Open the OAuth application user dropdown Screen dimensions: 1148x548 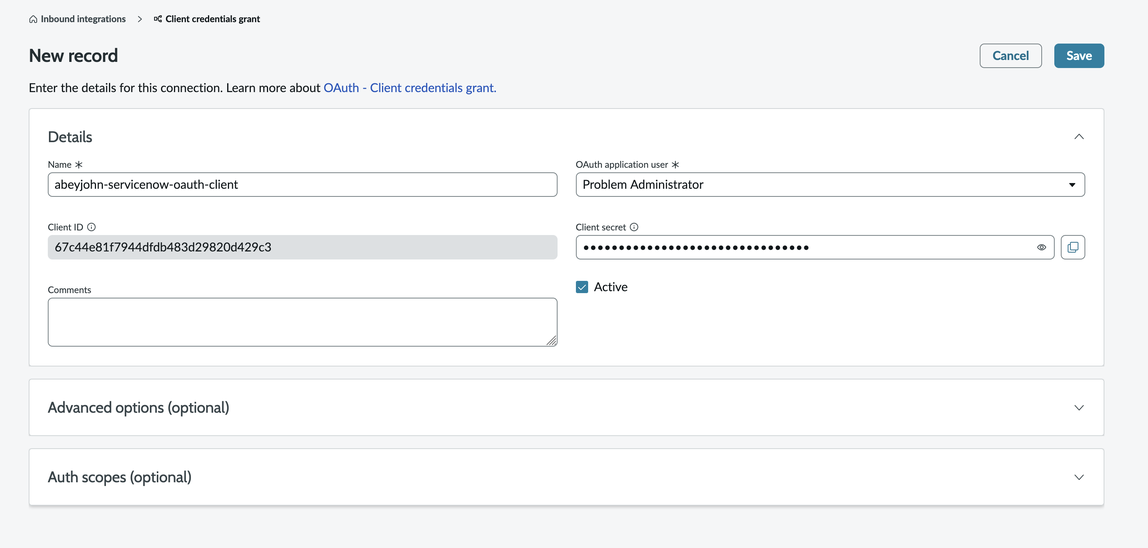[830, 185]
